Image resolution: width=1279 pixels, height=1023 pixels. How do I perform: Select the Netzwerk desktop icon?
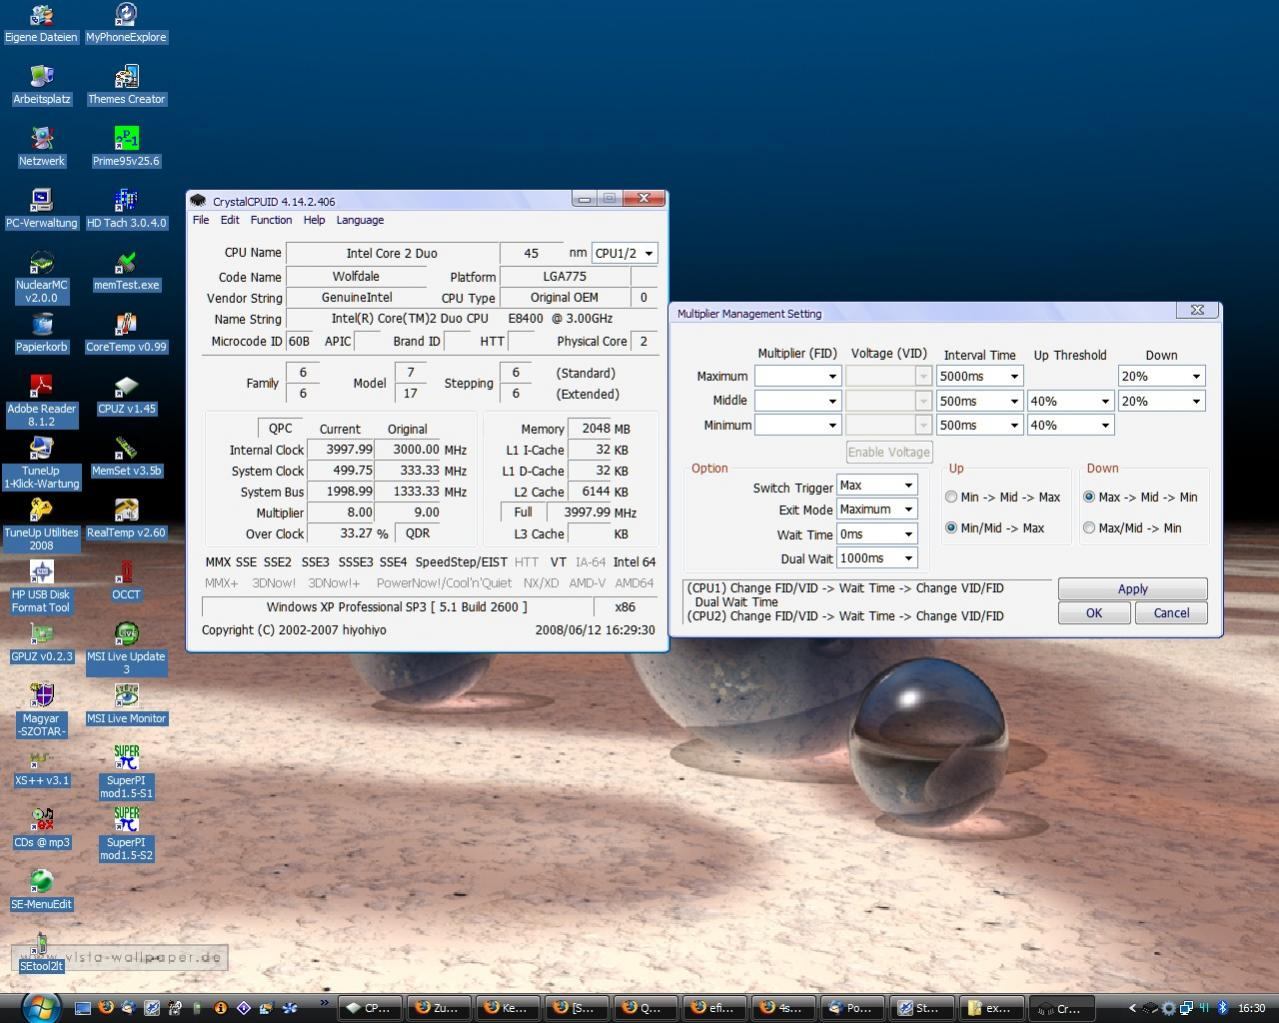point(41,148)
